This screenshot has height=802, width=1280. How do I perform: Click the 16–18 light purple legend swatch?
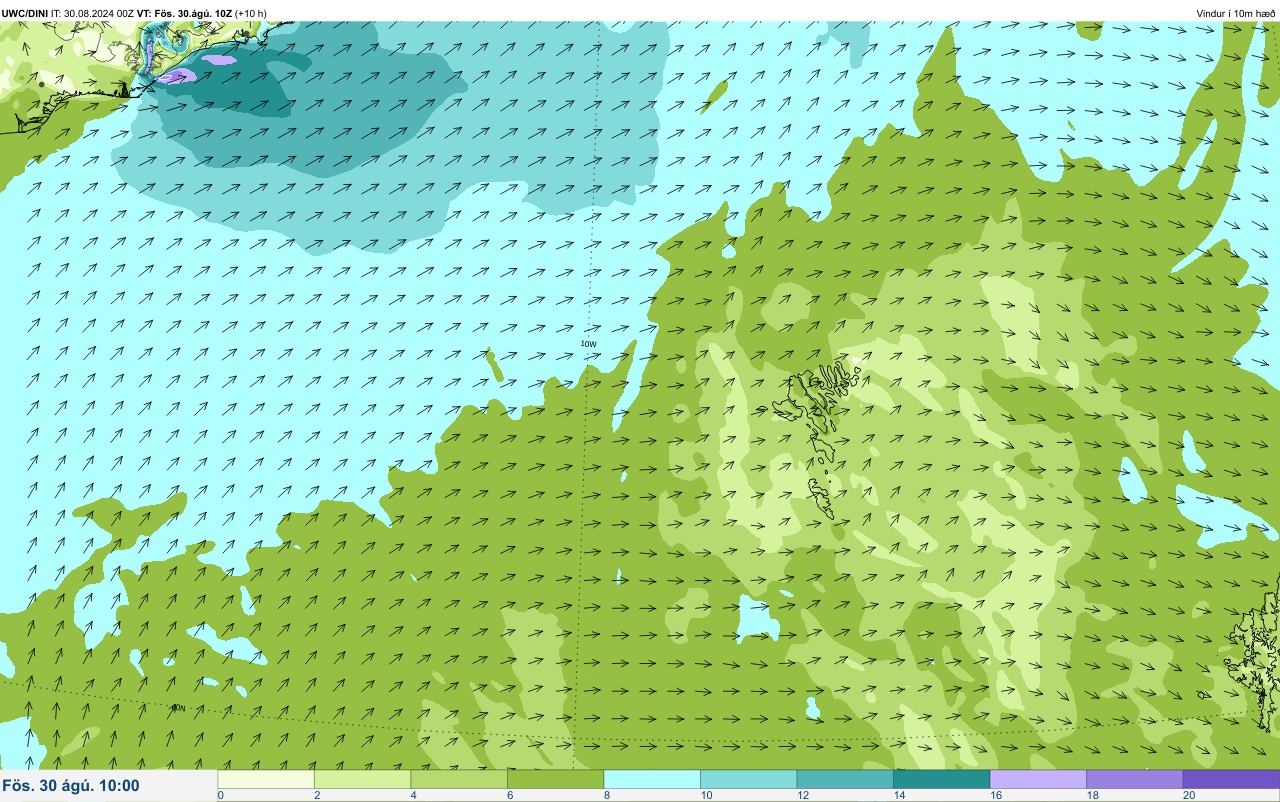tap(1038, 779)
